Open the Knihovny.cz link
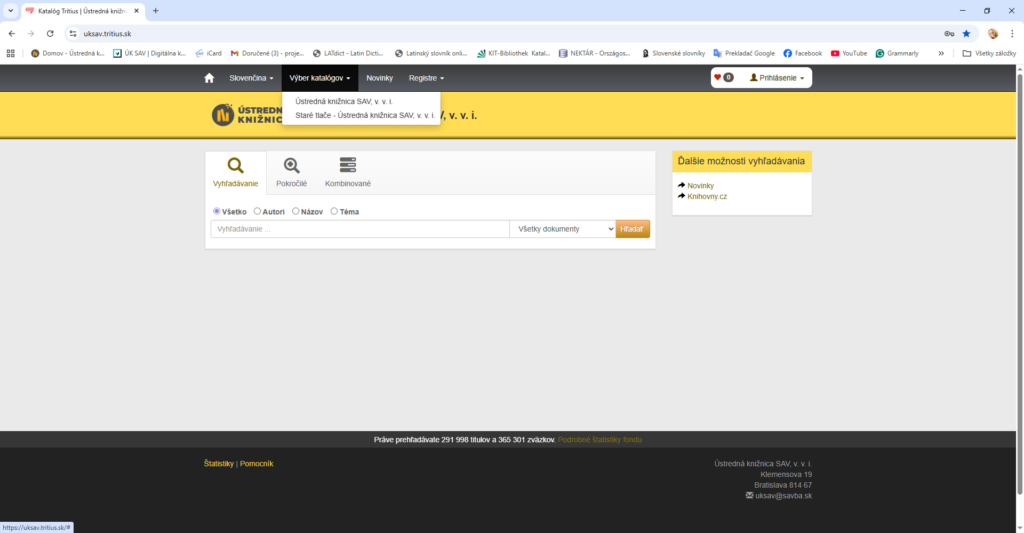The image size is (1024, 533). click(706, 196)
